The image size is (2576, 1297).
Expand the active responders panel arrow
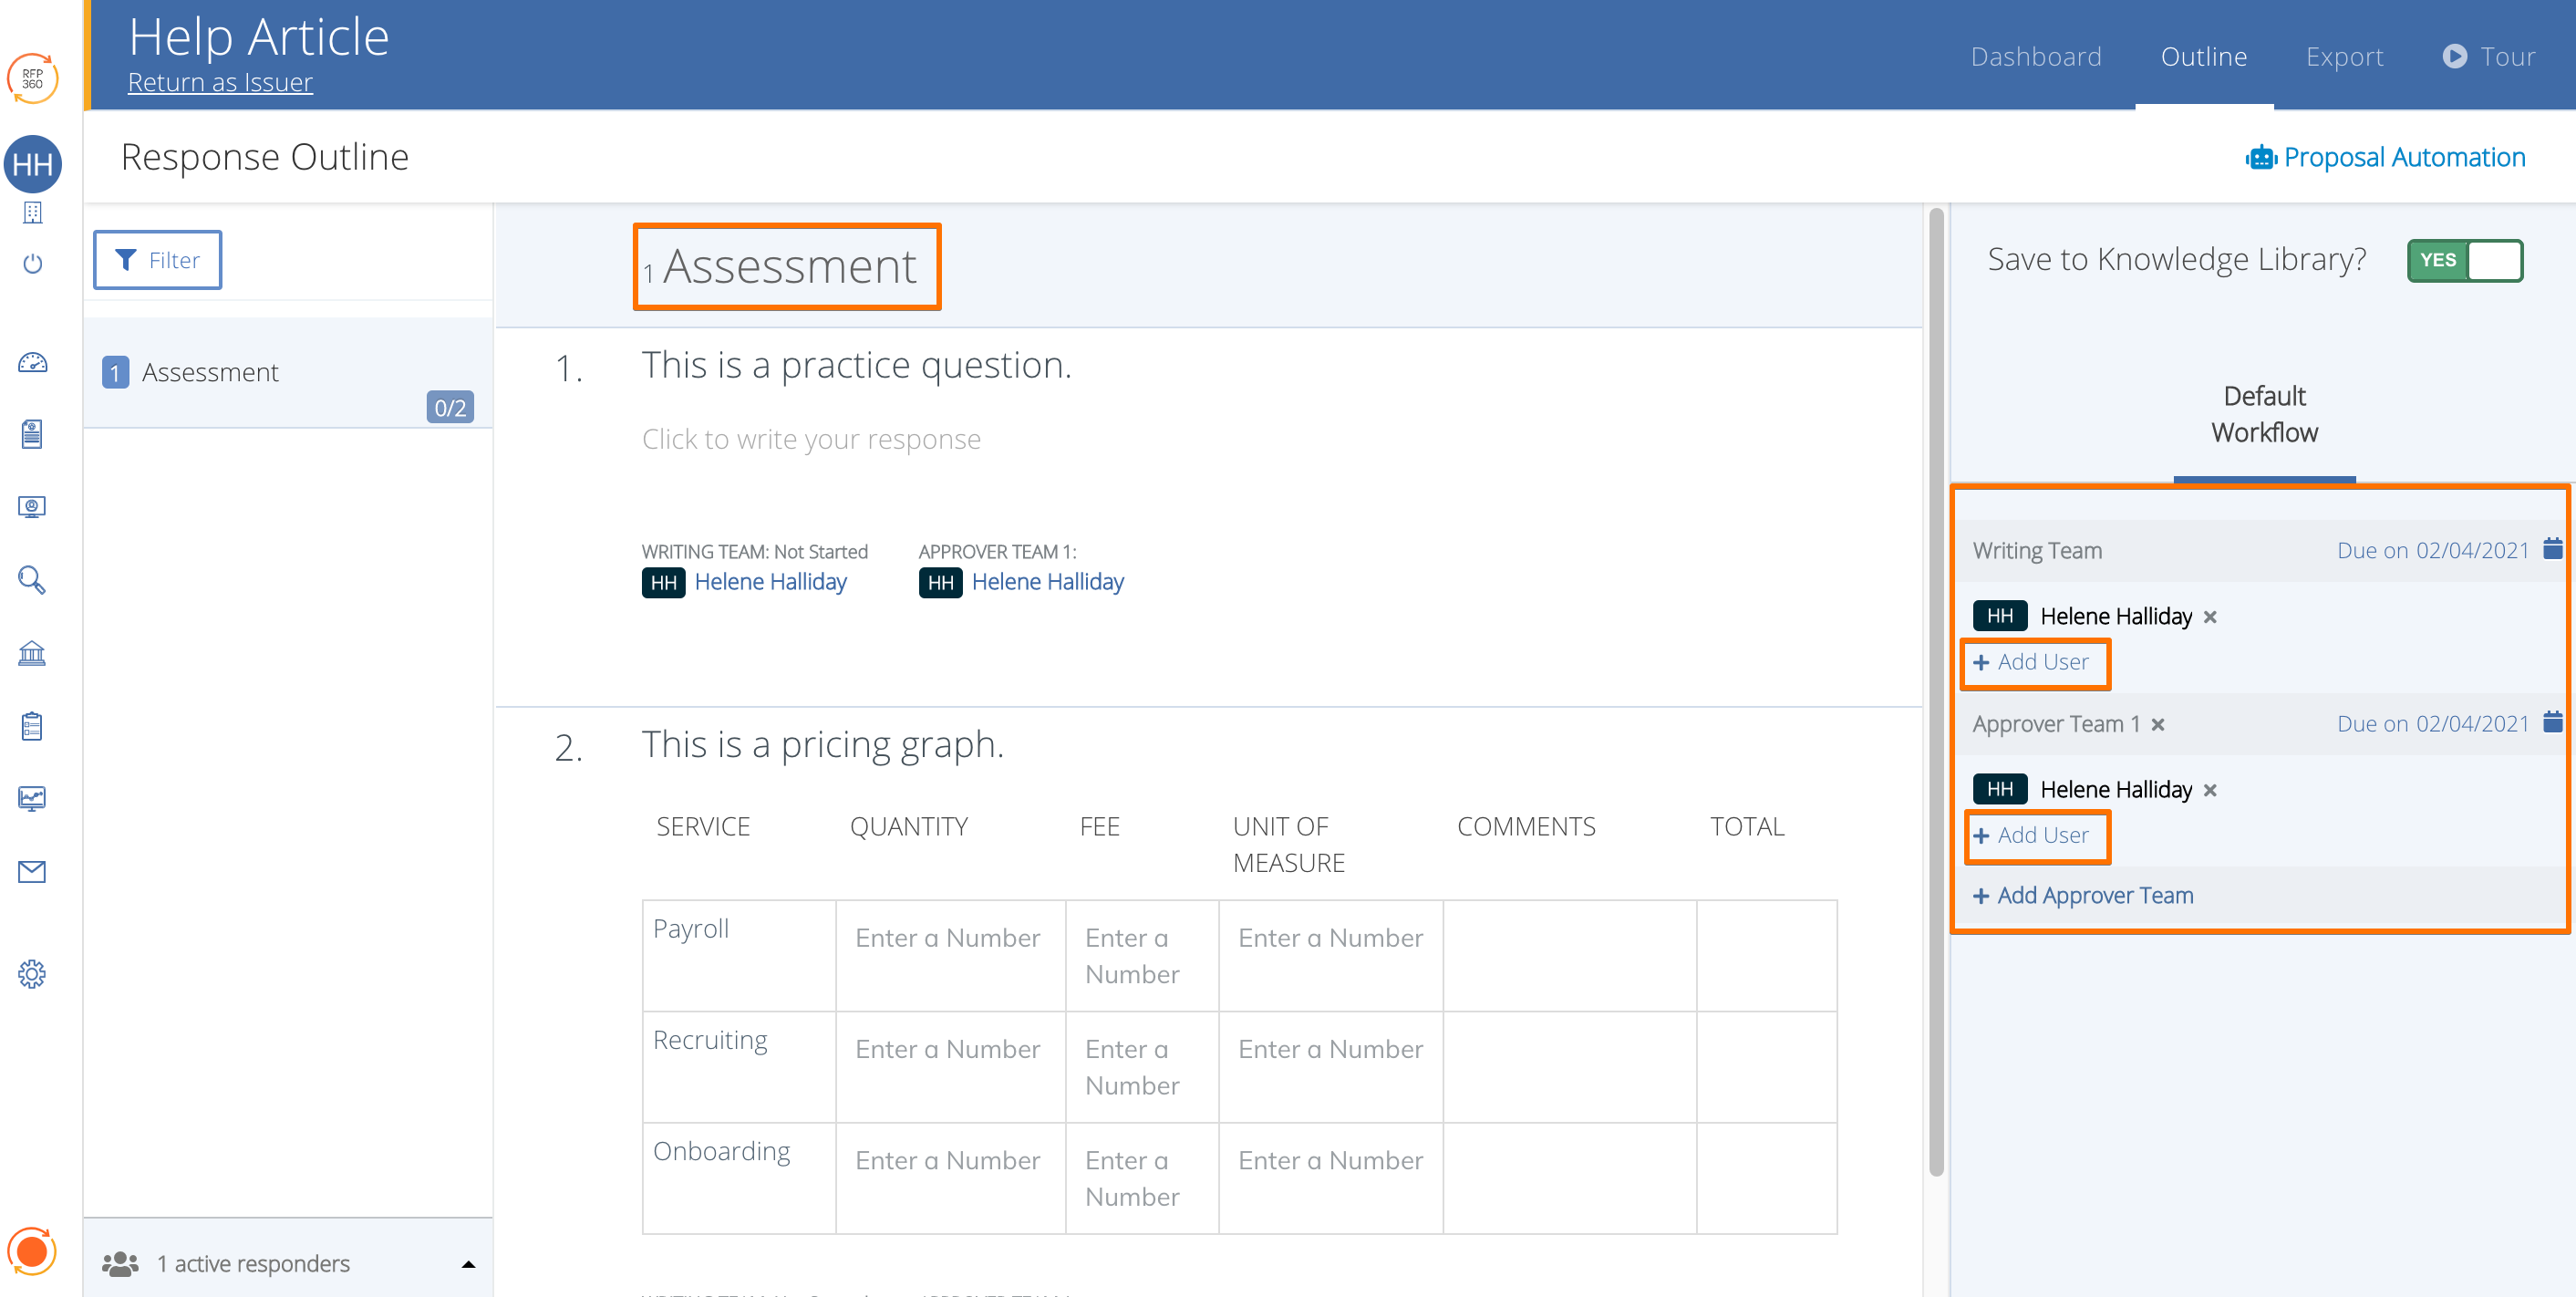[468, 1264]
